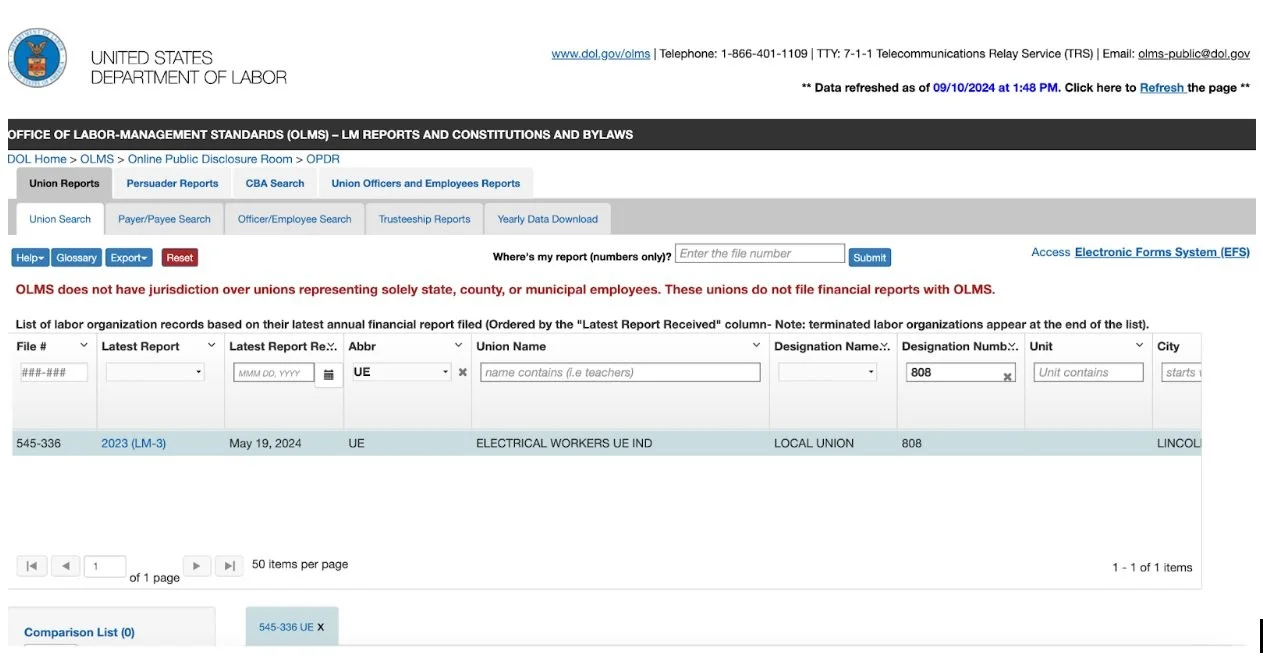Select the Payer/Payee Search sub-tab
Image resolution: width=1263 pixels, height=668 pixels.
point(164,219)
